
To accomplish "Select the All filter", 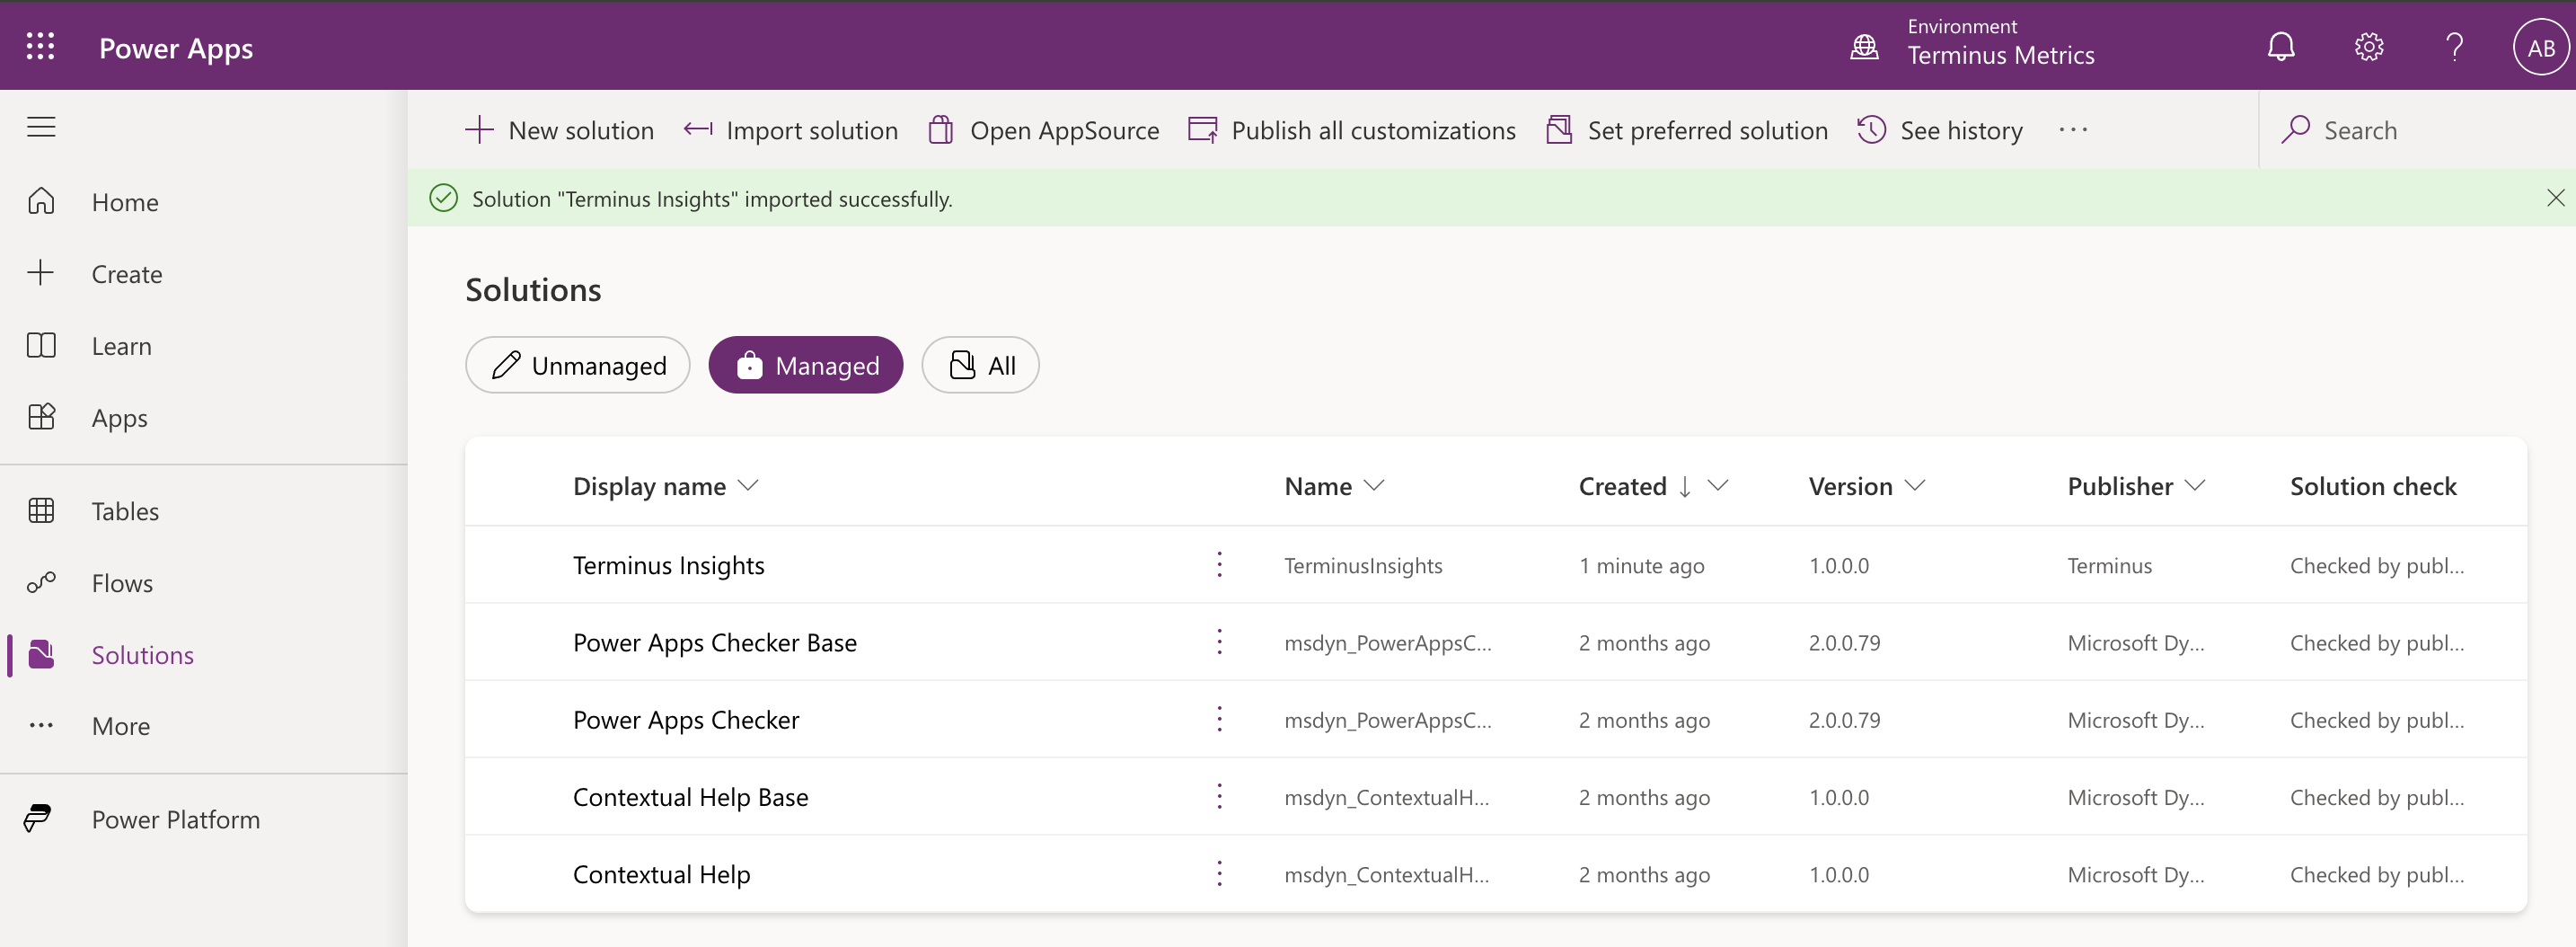I will pyautogui.click(x=980, y=365).
